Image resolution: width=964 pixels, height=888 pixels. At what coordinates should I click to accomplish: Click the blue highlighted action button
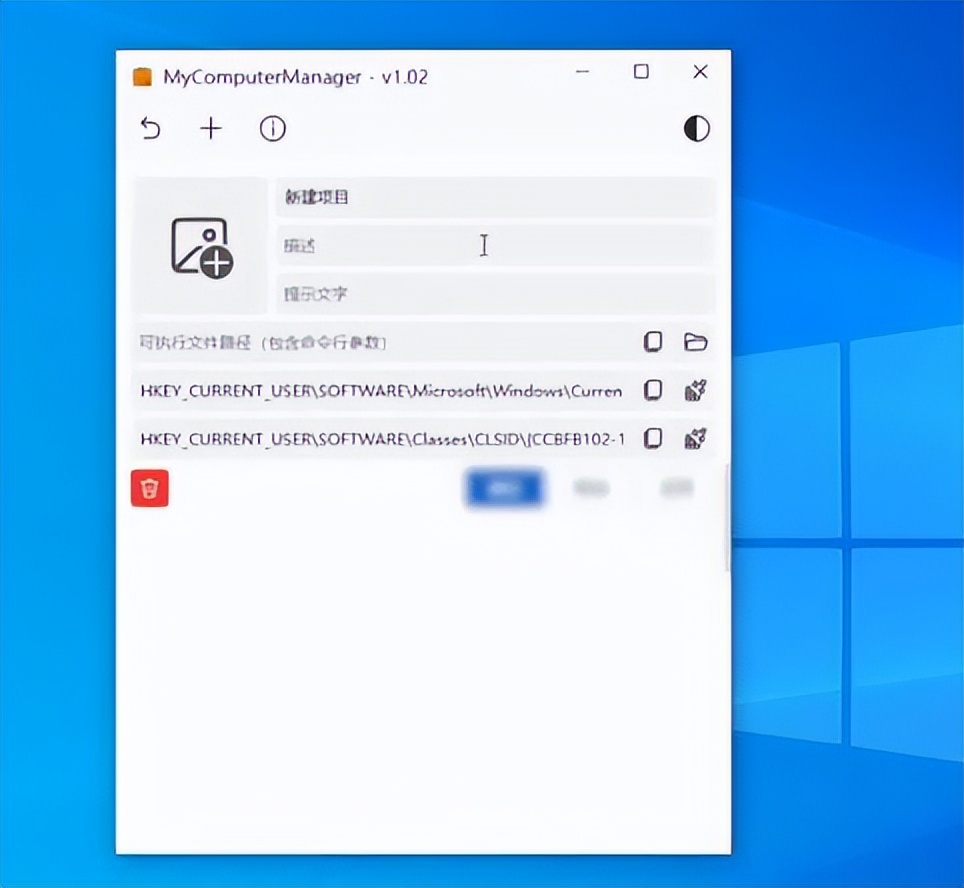pos(503,488)
